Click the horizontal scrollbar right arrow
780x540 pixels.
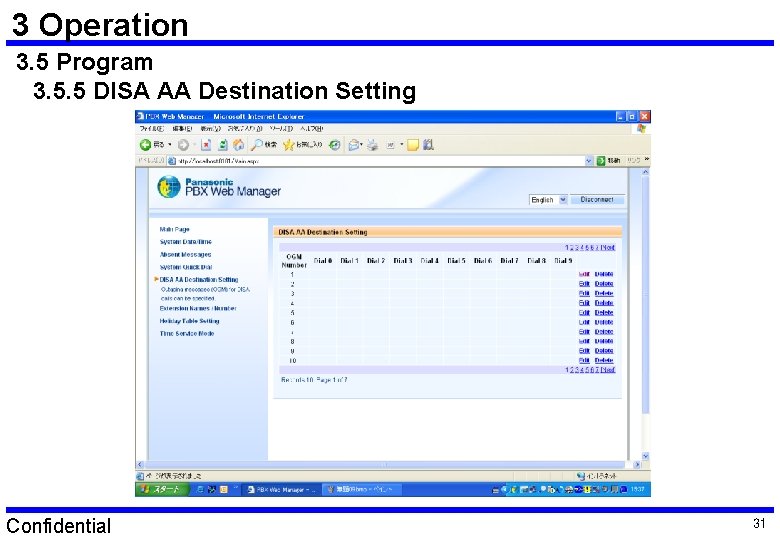point(637,464)
